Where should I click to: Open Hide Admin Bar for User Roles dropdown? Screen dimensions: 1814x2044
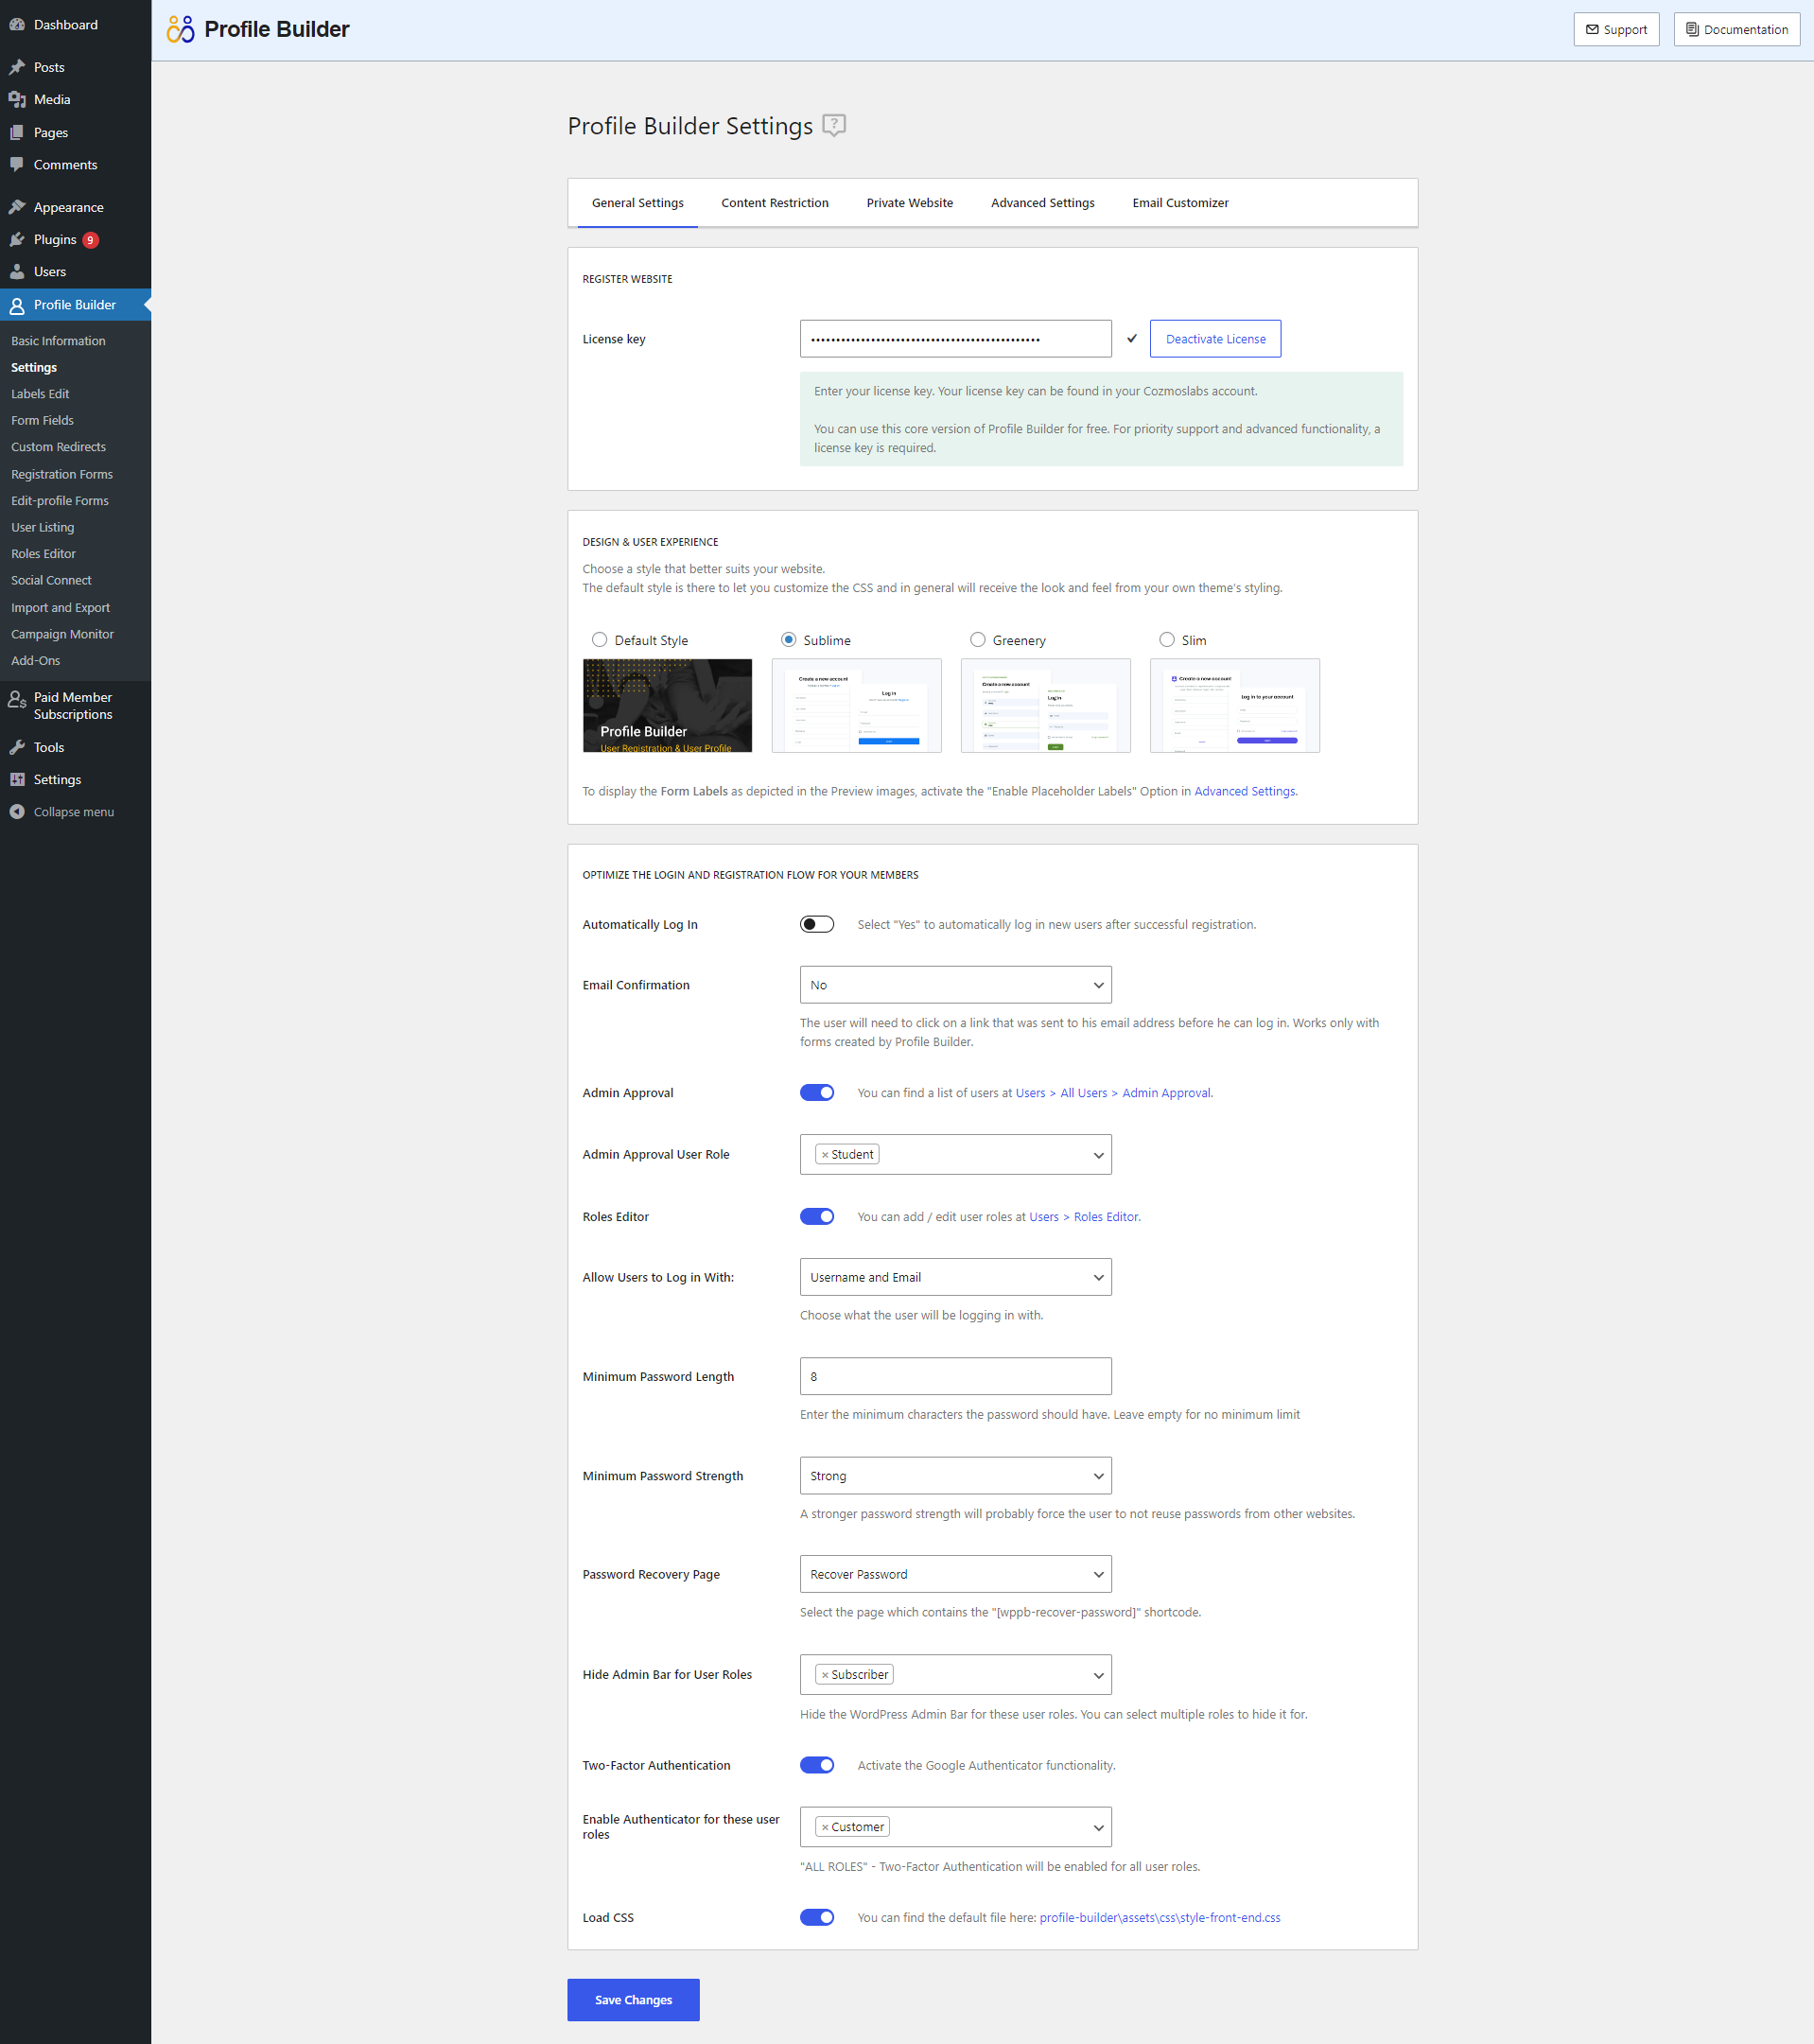tap(955, 1674)
